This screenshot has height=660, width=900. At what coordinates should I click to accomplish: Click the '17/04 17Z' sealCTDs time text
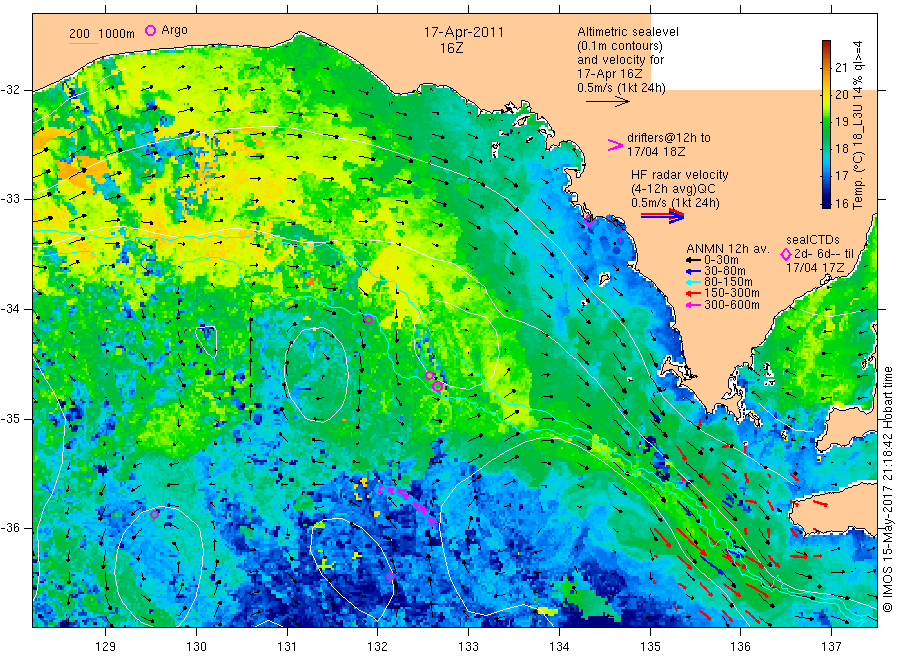coord(815,268)
